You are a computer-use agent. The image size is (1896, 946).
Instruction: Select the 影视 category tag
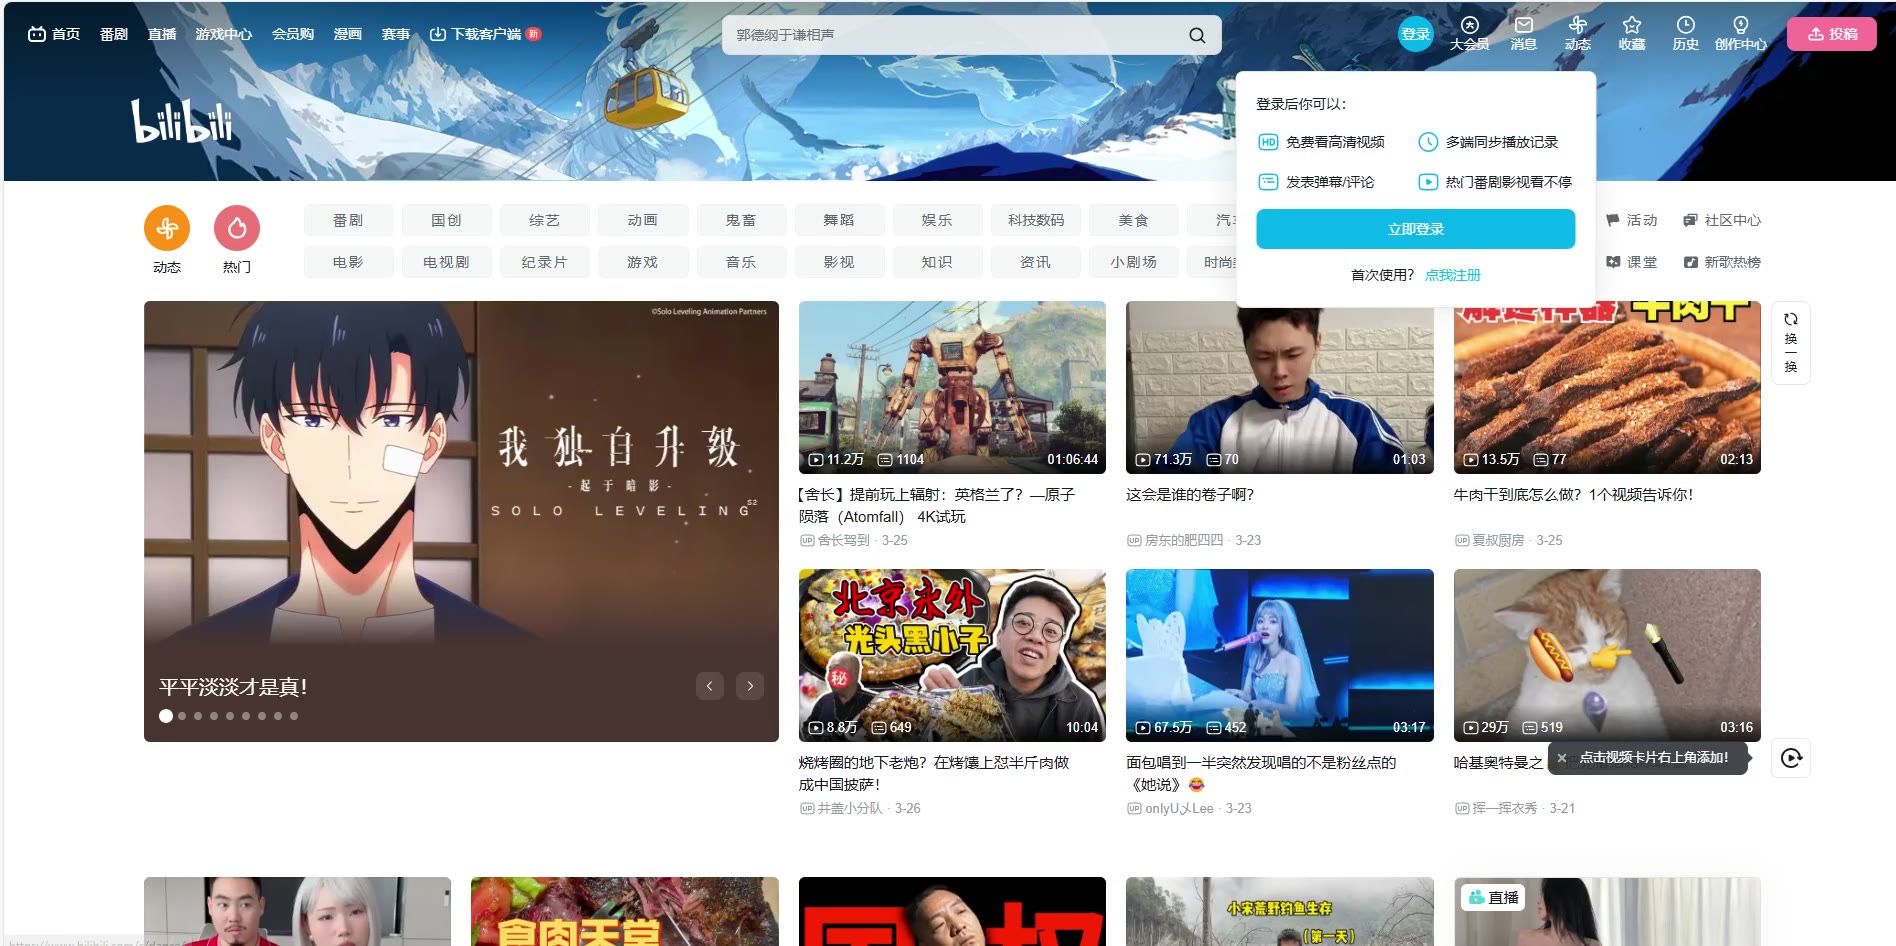click(839, 262)
